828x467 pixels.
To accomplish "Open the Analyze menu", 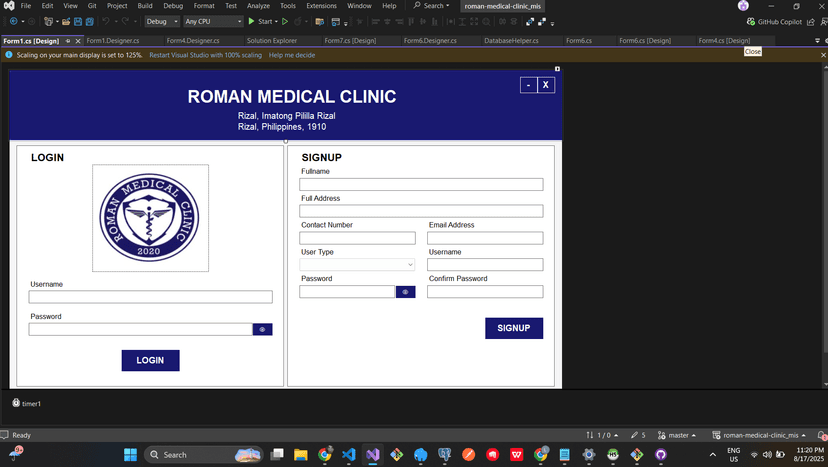I will point(258,6).
